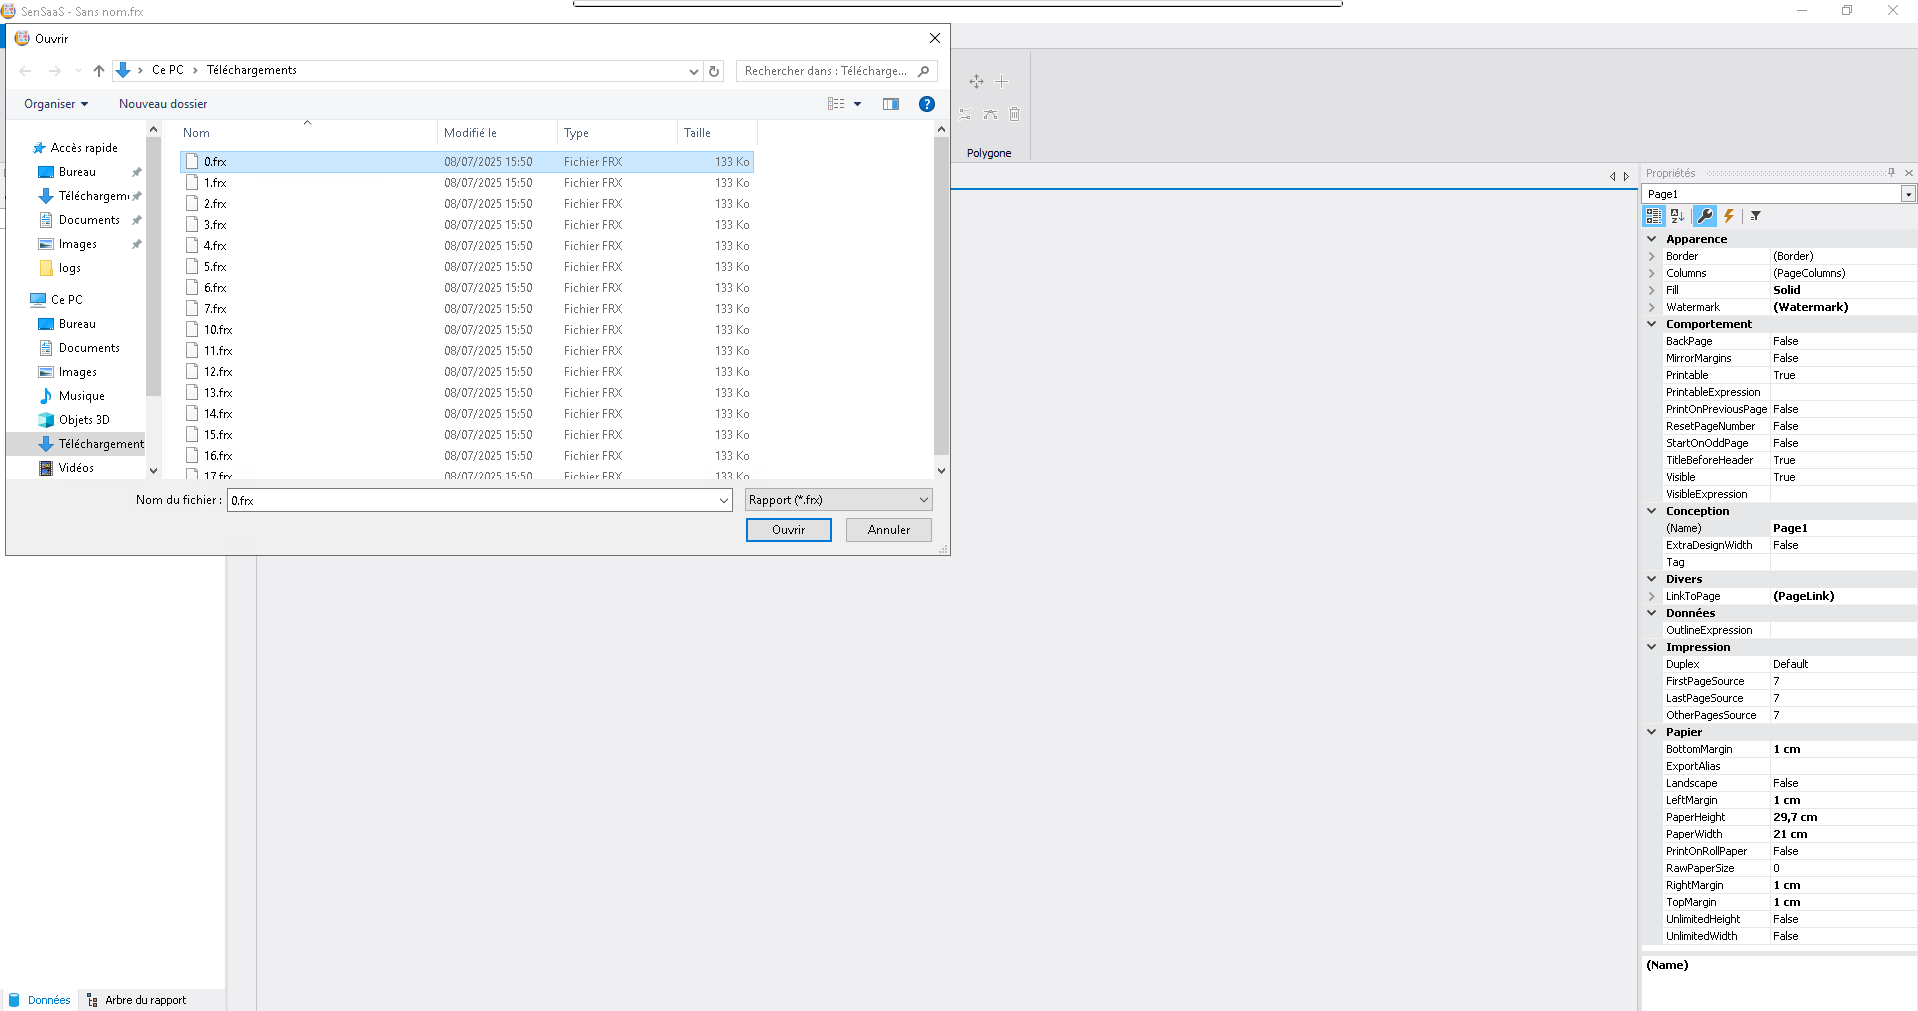1918x1011 pixels.
Task: Open the Organiser menu
Action: point(56,104)
